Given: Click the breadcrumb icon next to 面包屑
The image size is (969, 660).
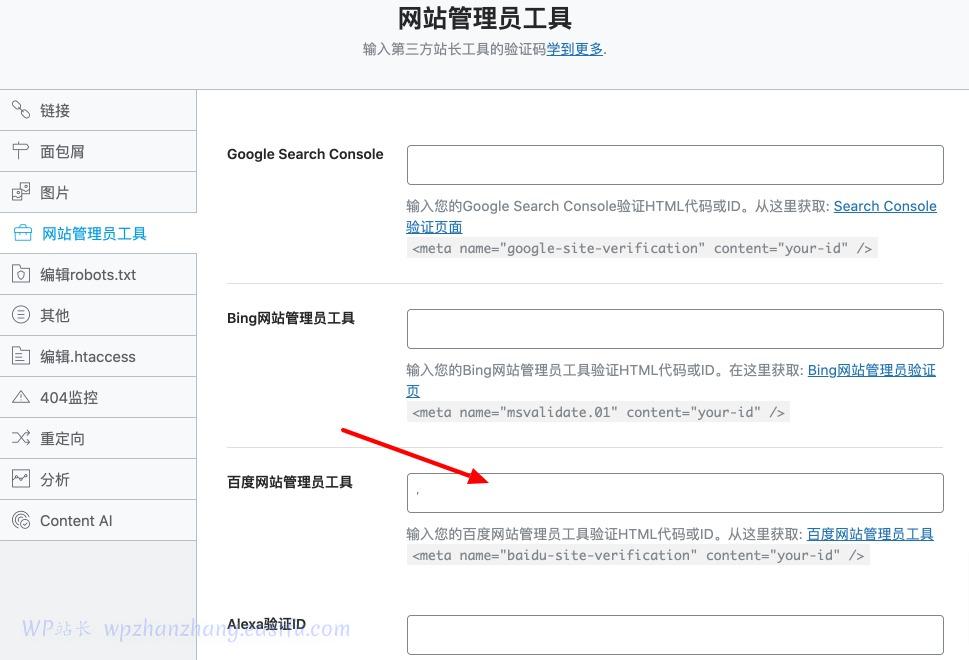Looking at the screenshot, I should click(21, 151).
